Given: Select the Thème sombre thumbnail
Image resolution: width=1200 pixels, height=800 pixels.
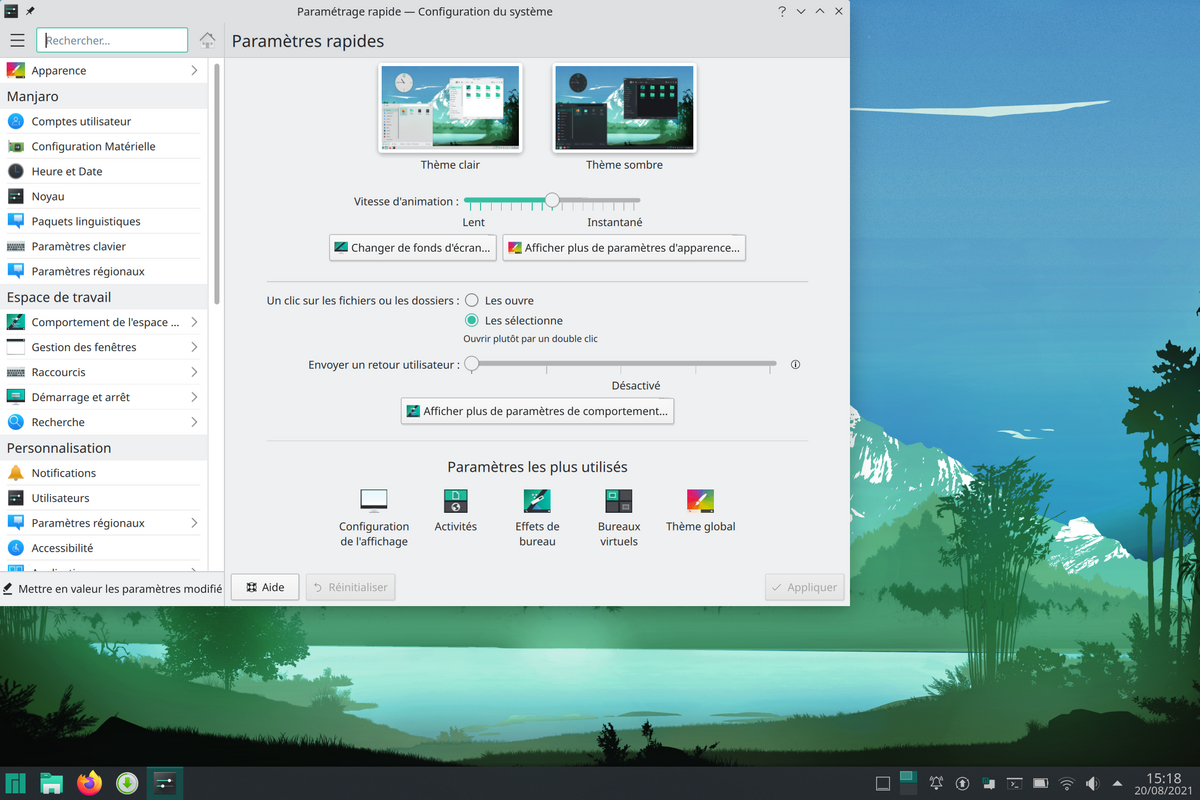Looking at the screenshot, I should point(625,109).
